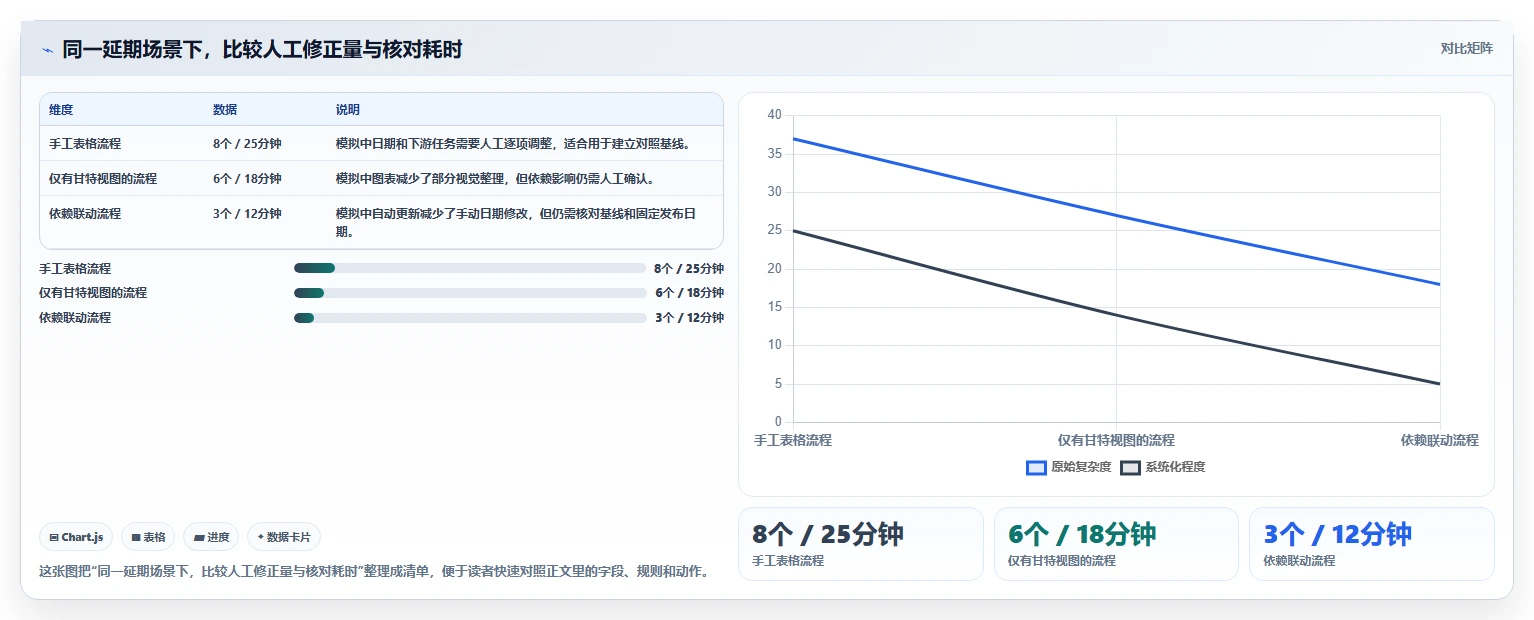Viewport: 1534px width, 620px height.
Task: Click the y-axis value 40
Action: point(774,115)
